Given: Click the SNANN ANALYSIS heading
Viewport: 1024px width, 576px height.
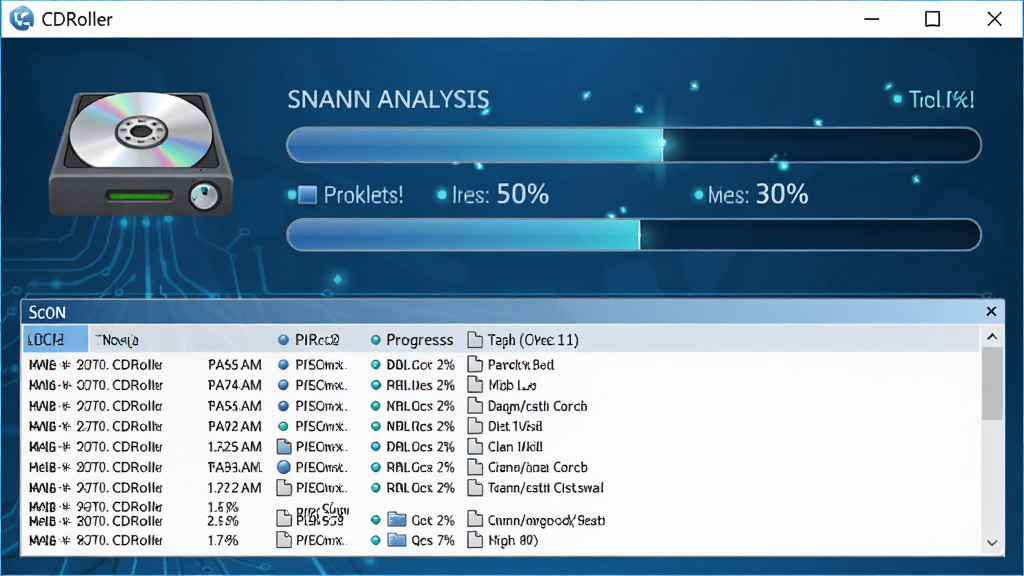Looking at the screenshot, I should [x=388, y=99].
